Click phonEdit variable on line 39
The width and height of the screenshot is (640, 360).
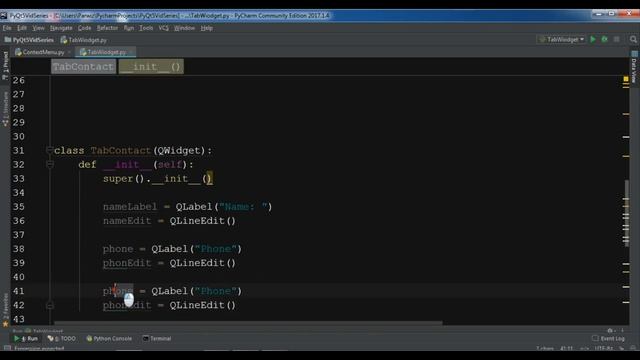click(x=127, y=263)
